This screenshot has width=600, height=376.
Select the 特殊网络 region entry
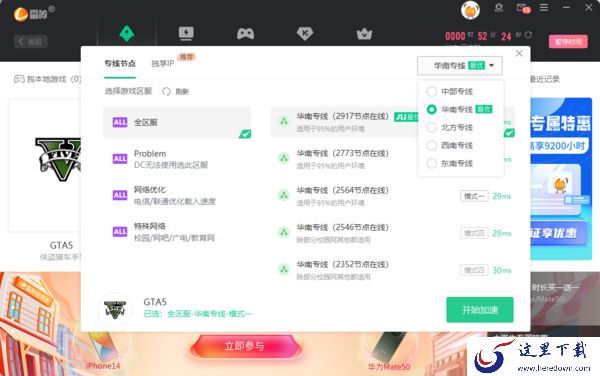(177, 232)
